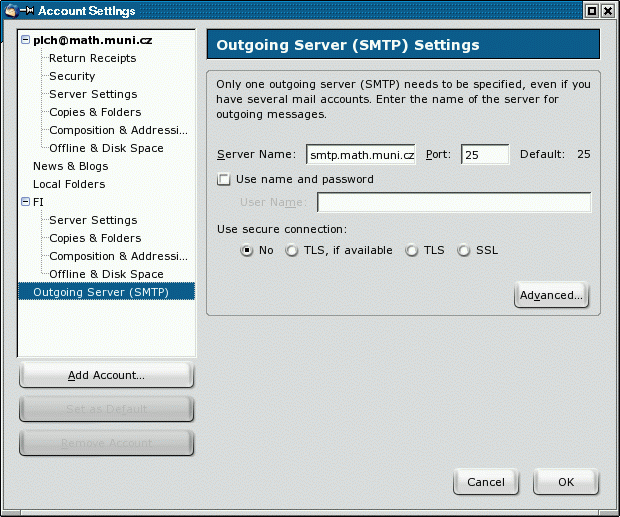Confirm settings with OK
The height and width of the screenshot is (517, 620).
point(566,482)
